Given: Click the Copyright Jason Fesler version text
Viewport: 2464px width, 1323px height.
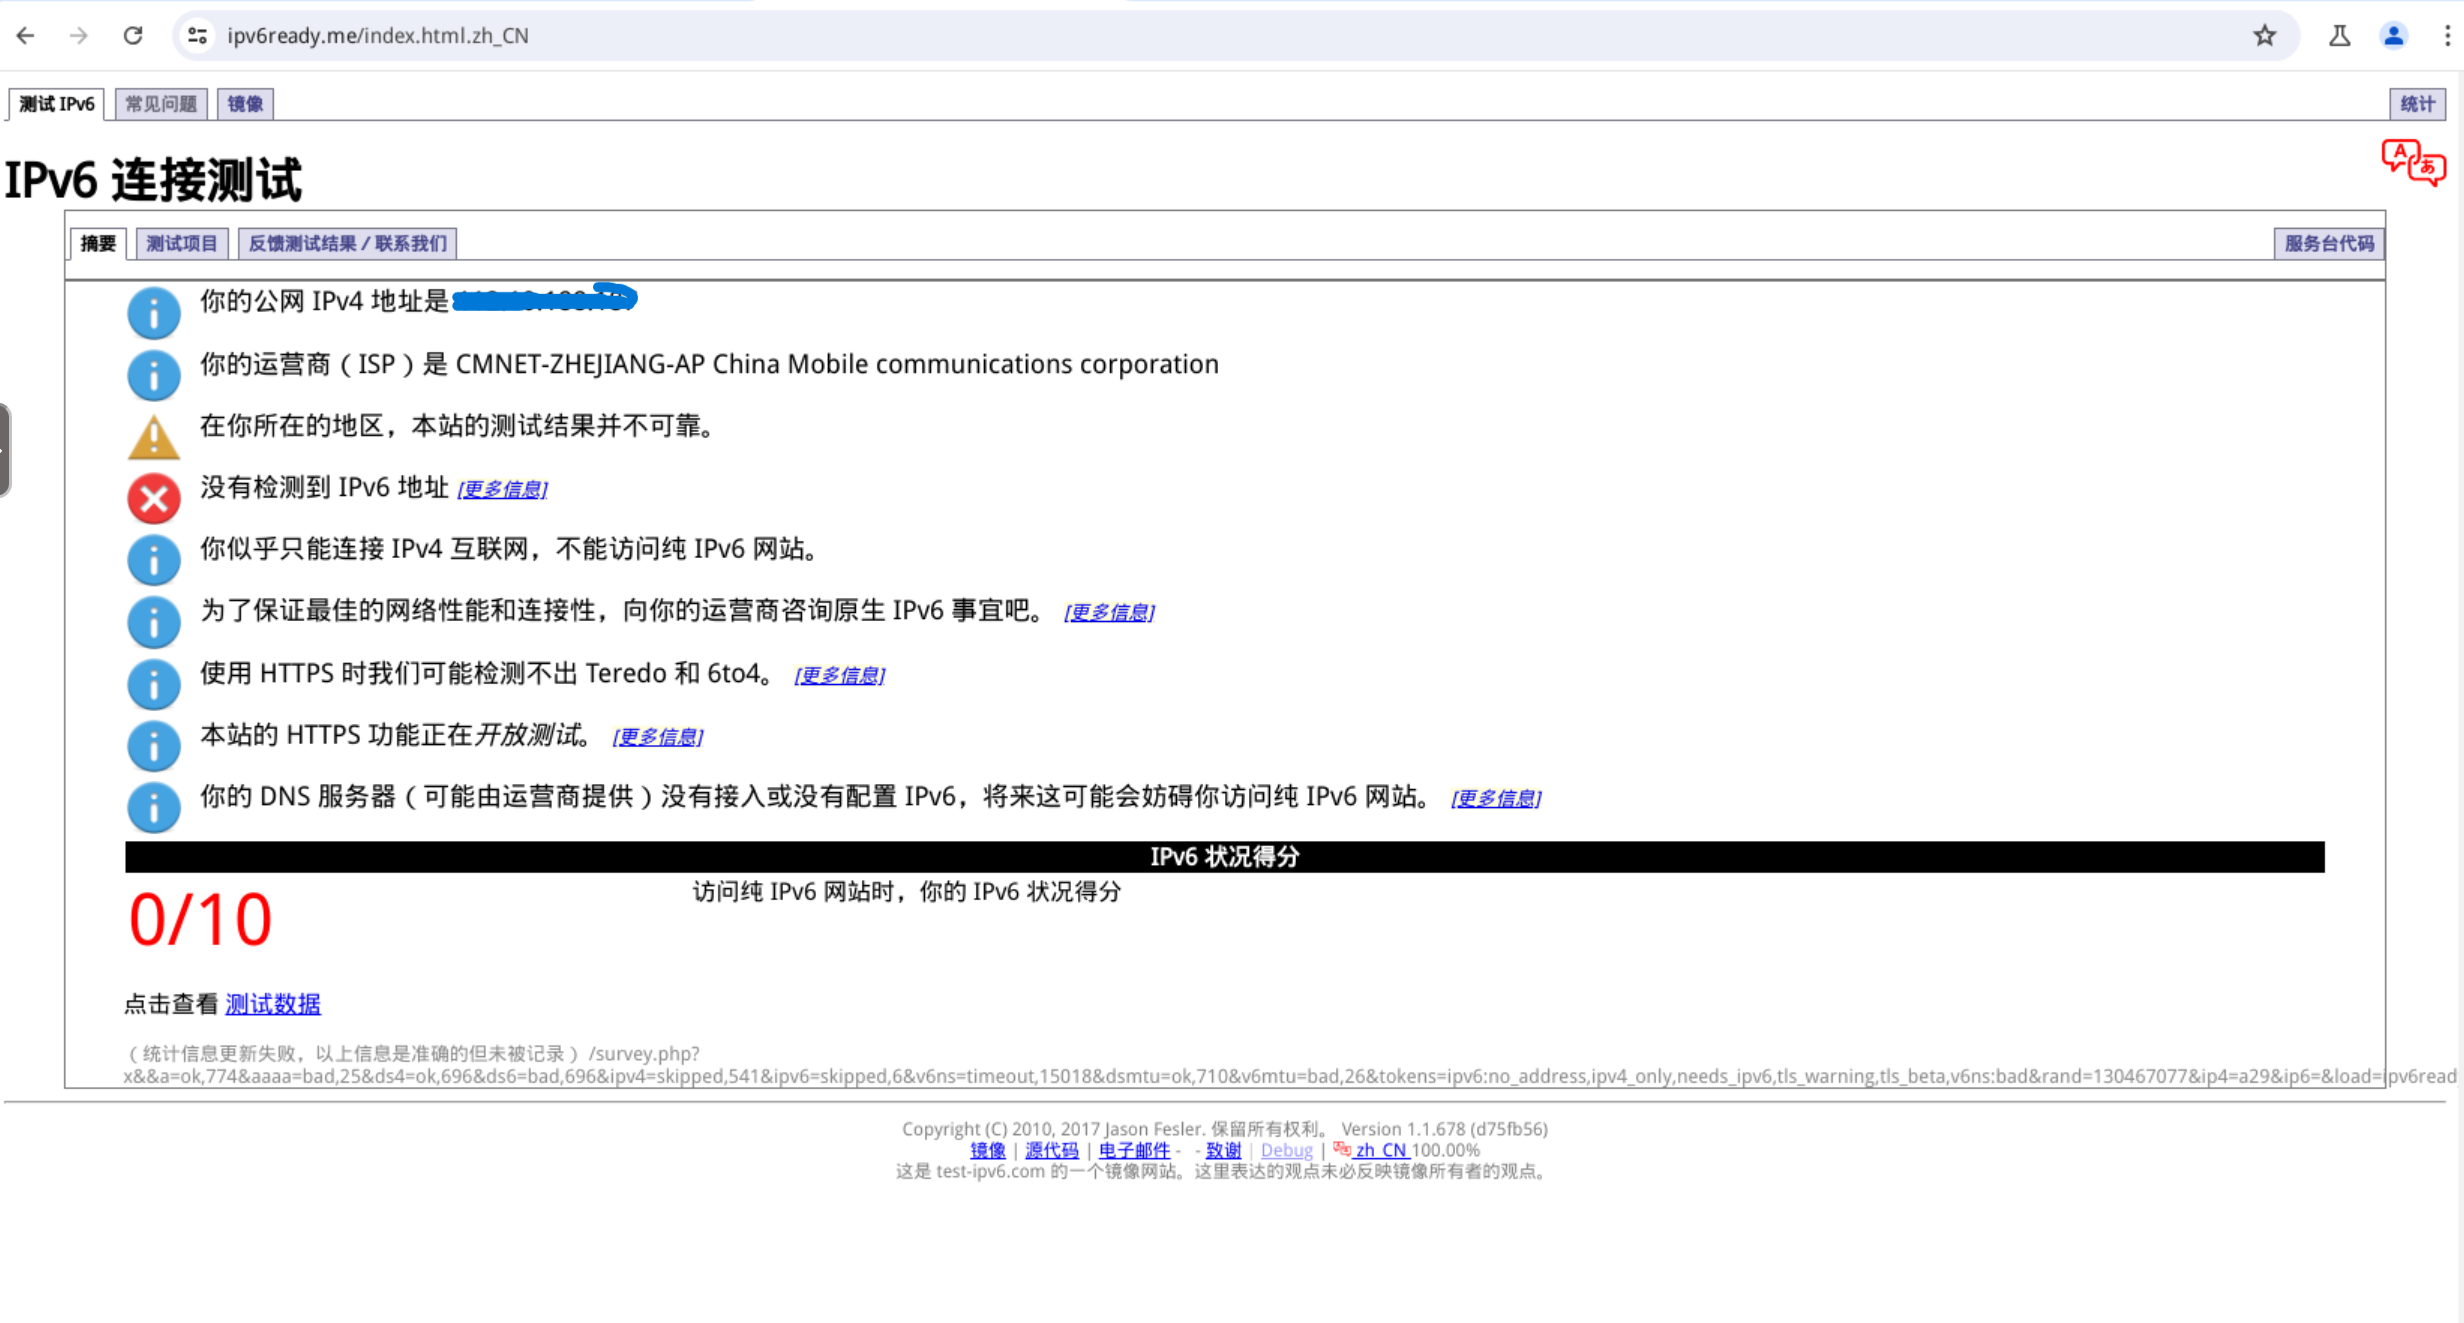Looking at the screenshot, I should [1224, 1128].
